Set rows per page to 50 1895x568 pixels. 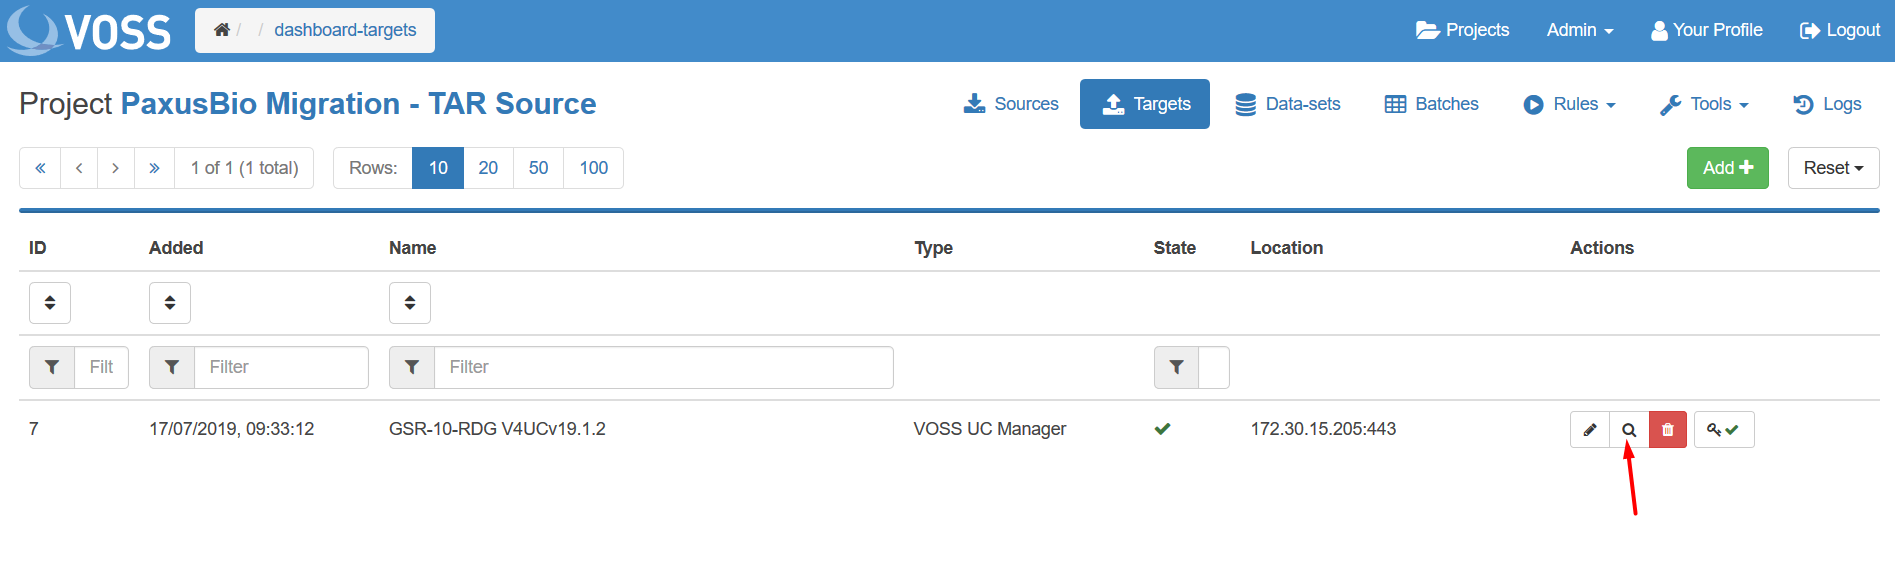click(x=538, y=168)
